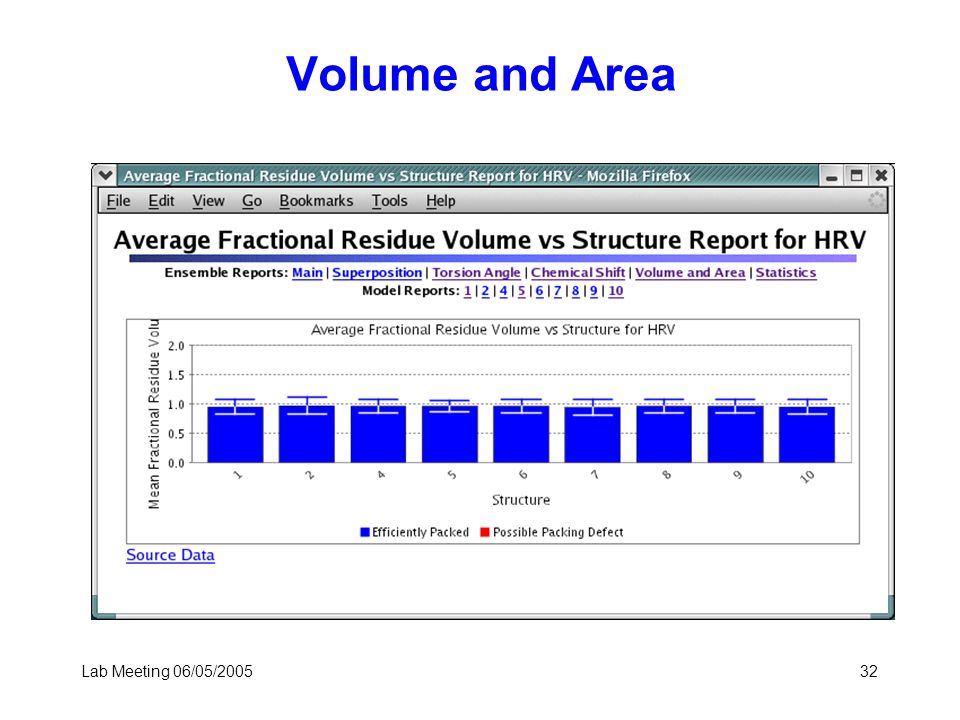Open the Chemical Shift report link
Image resolution: width=960 pixels, height=720 pixels.
[578, 273]
